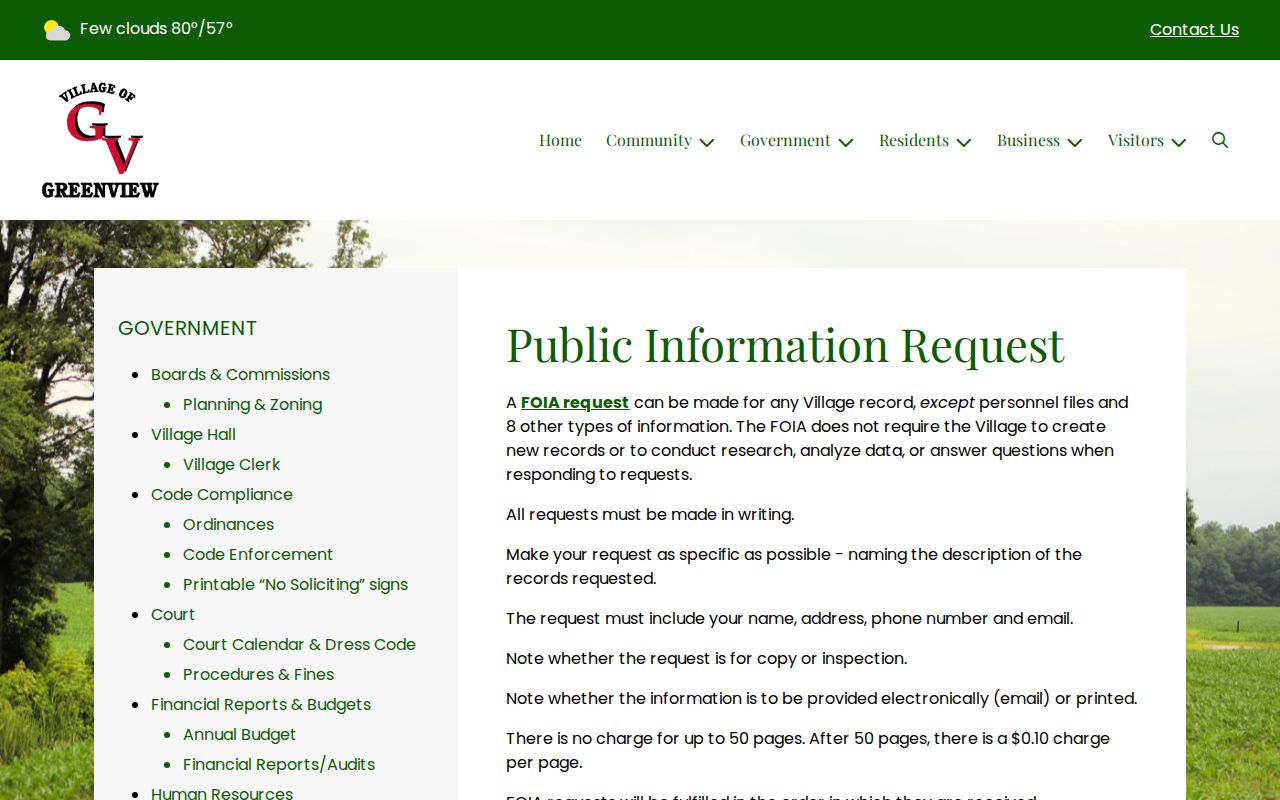Image resolution: width=1280 pixels, height=800 pixels.
Task: Open the FOIA request link
Action: click(575, 402)
